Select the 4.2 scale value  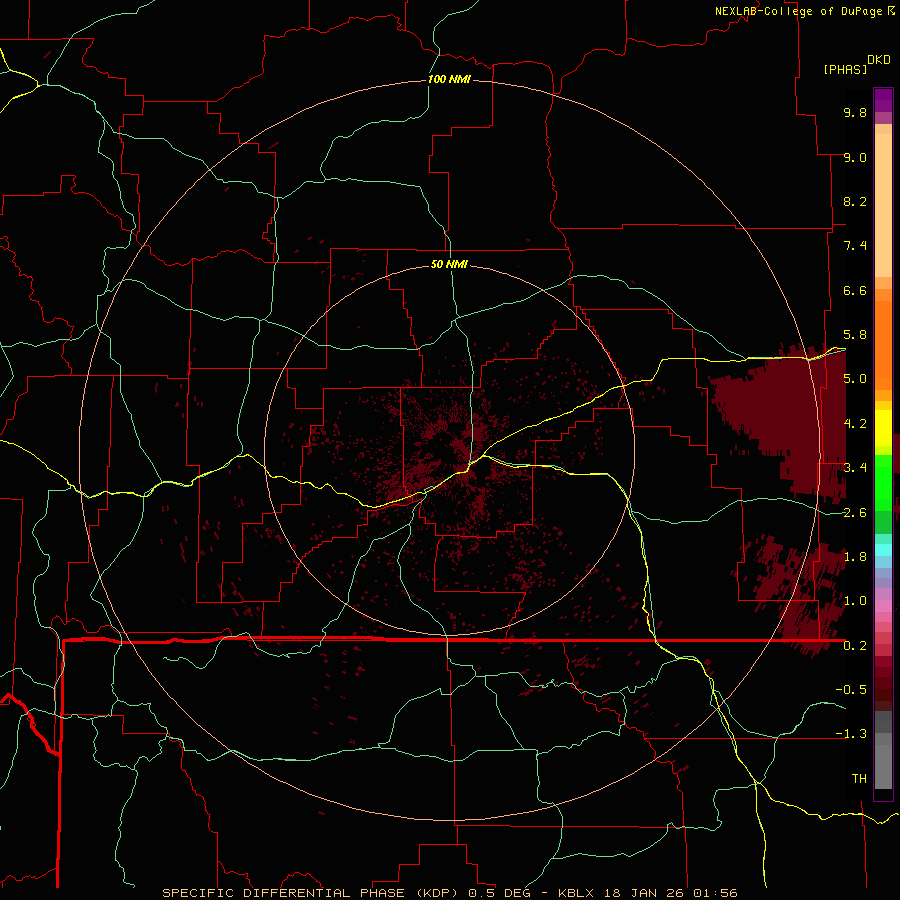pos(855,424)
